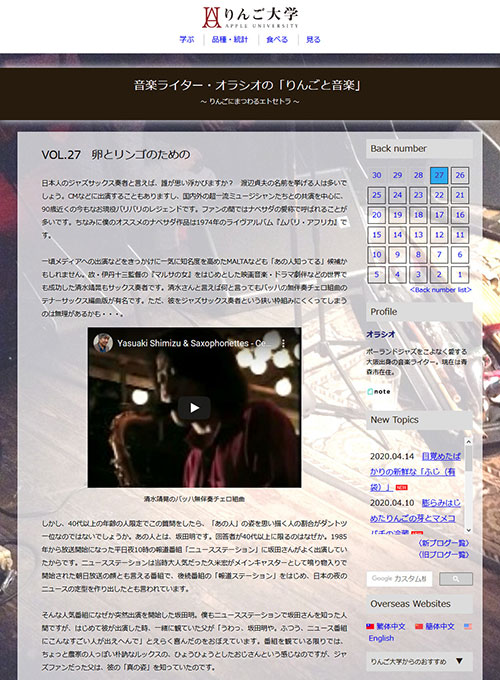
Task: Open the video's three-dot options menu
Action: pos(284,343)
